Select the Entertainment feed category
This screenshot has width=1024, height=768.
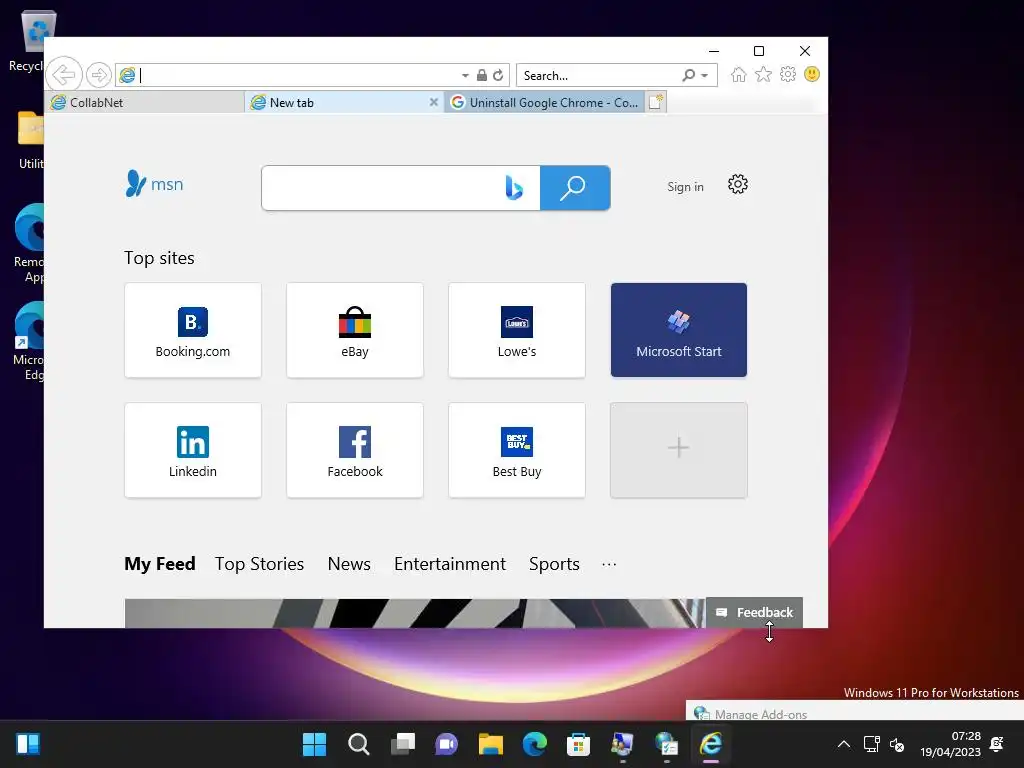[x=450, y=564]
